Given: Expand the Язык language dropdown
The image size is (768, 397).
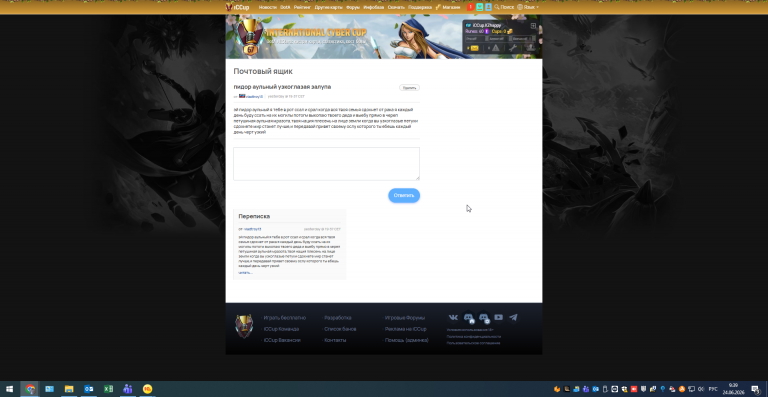Looking at the screenshot, I should pyautogui.click(x=528, y=7).
